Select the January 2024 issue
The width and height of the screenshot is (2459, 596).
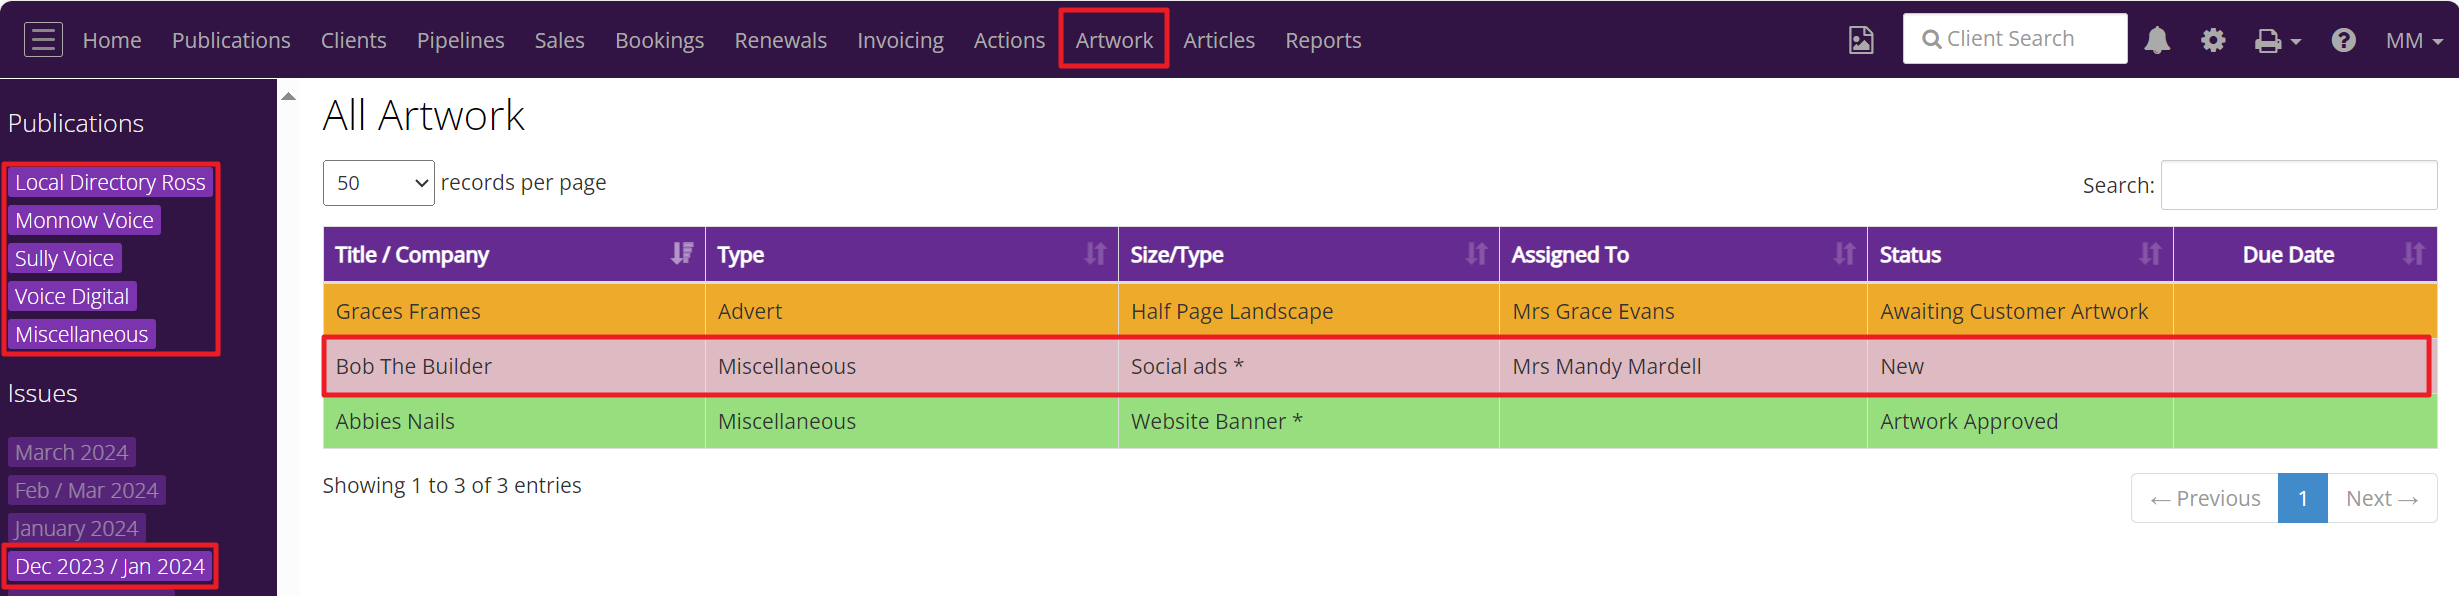click(x=76, y=528)
